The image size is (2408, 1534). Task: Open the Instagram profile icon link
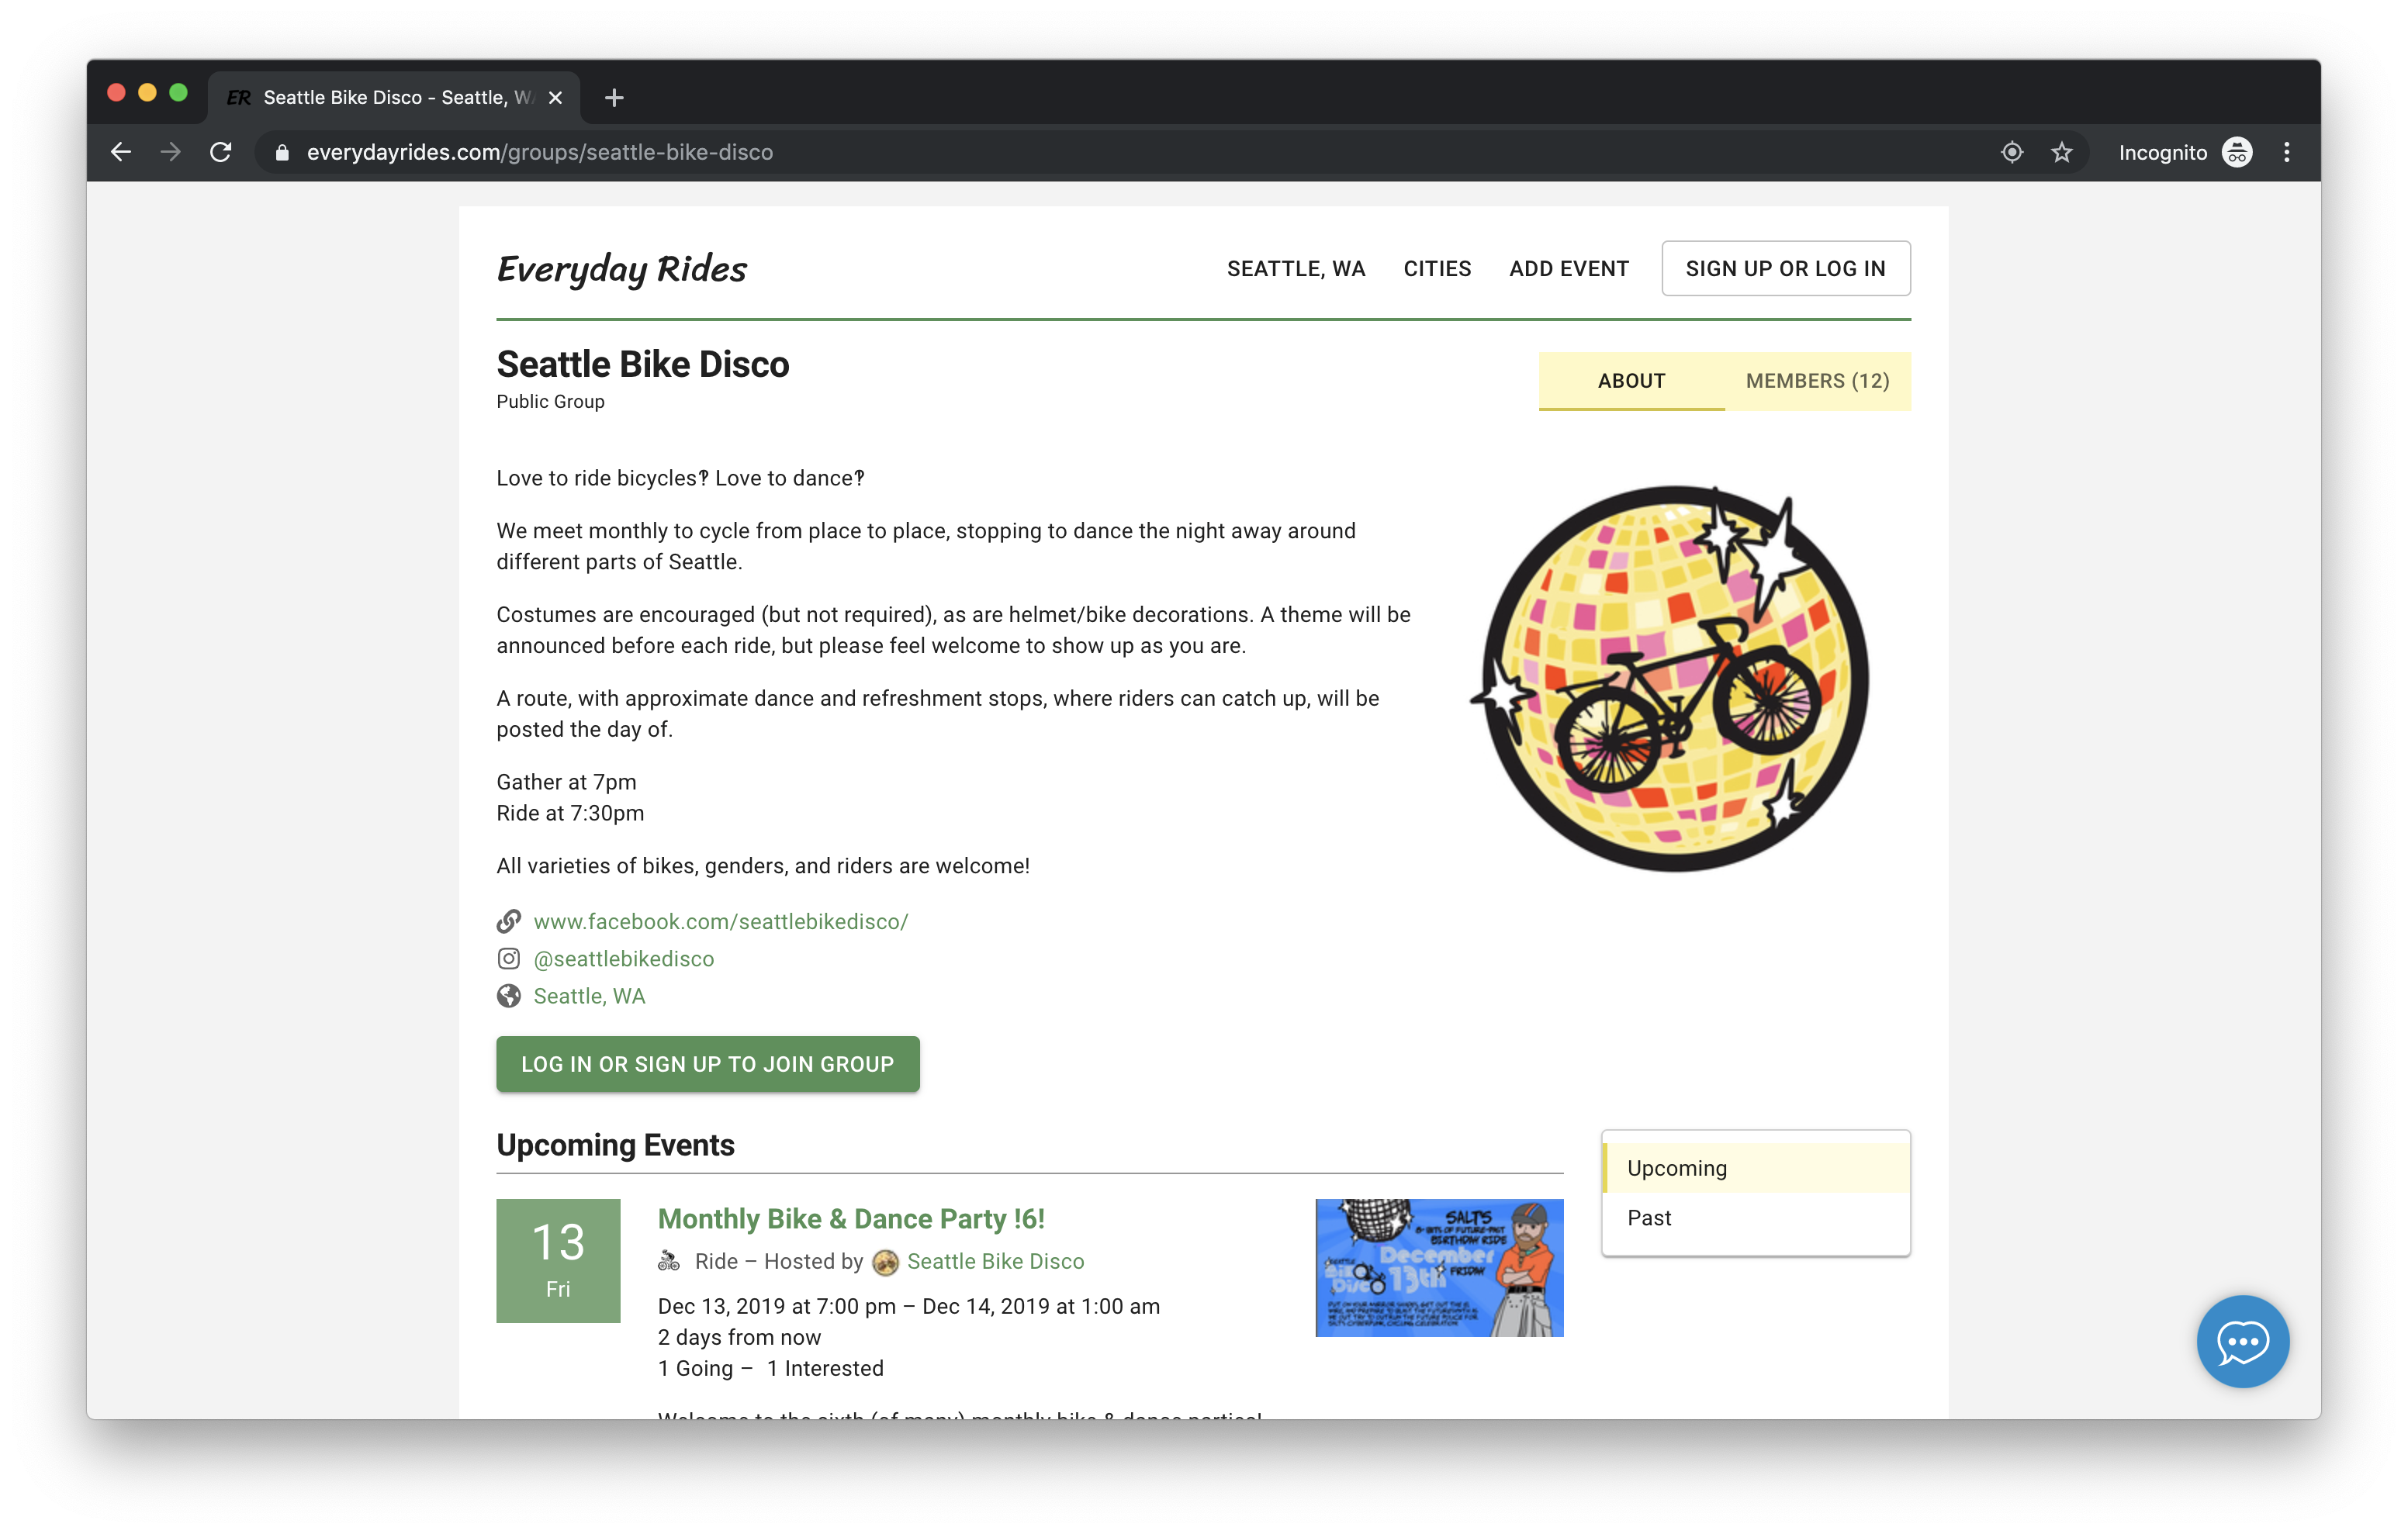pos(509,958)
